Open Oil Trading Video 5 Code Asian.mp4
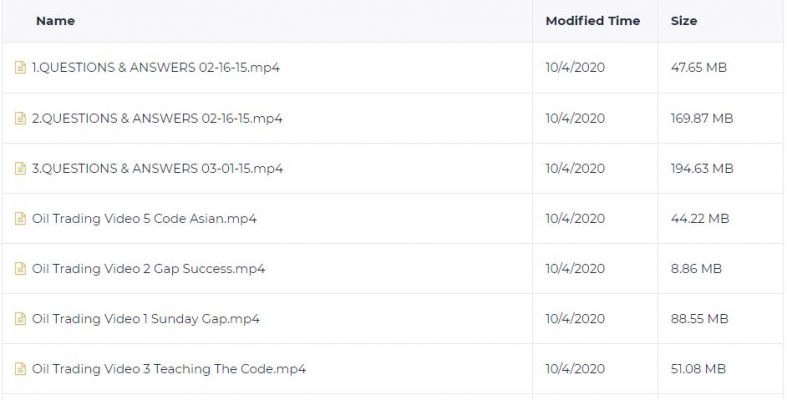 coord(144,218)
